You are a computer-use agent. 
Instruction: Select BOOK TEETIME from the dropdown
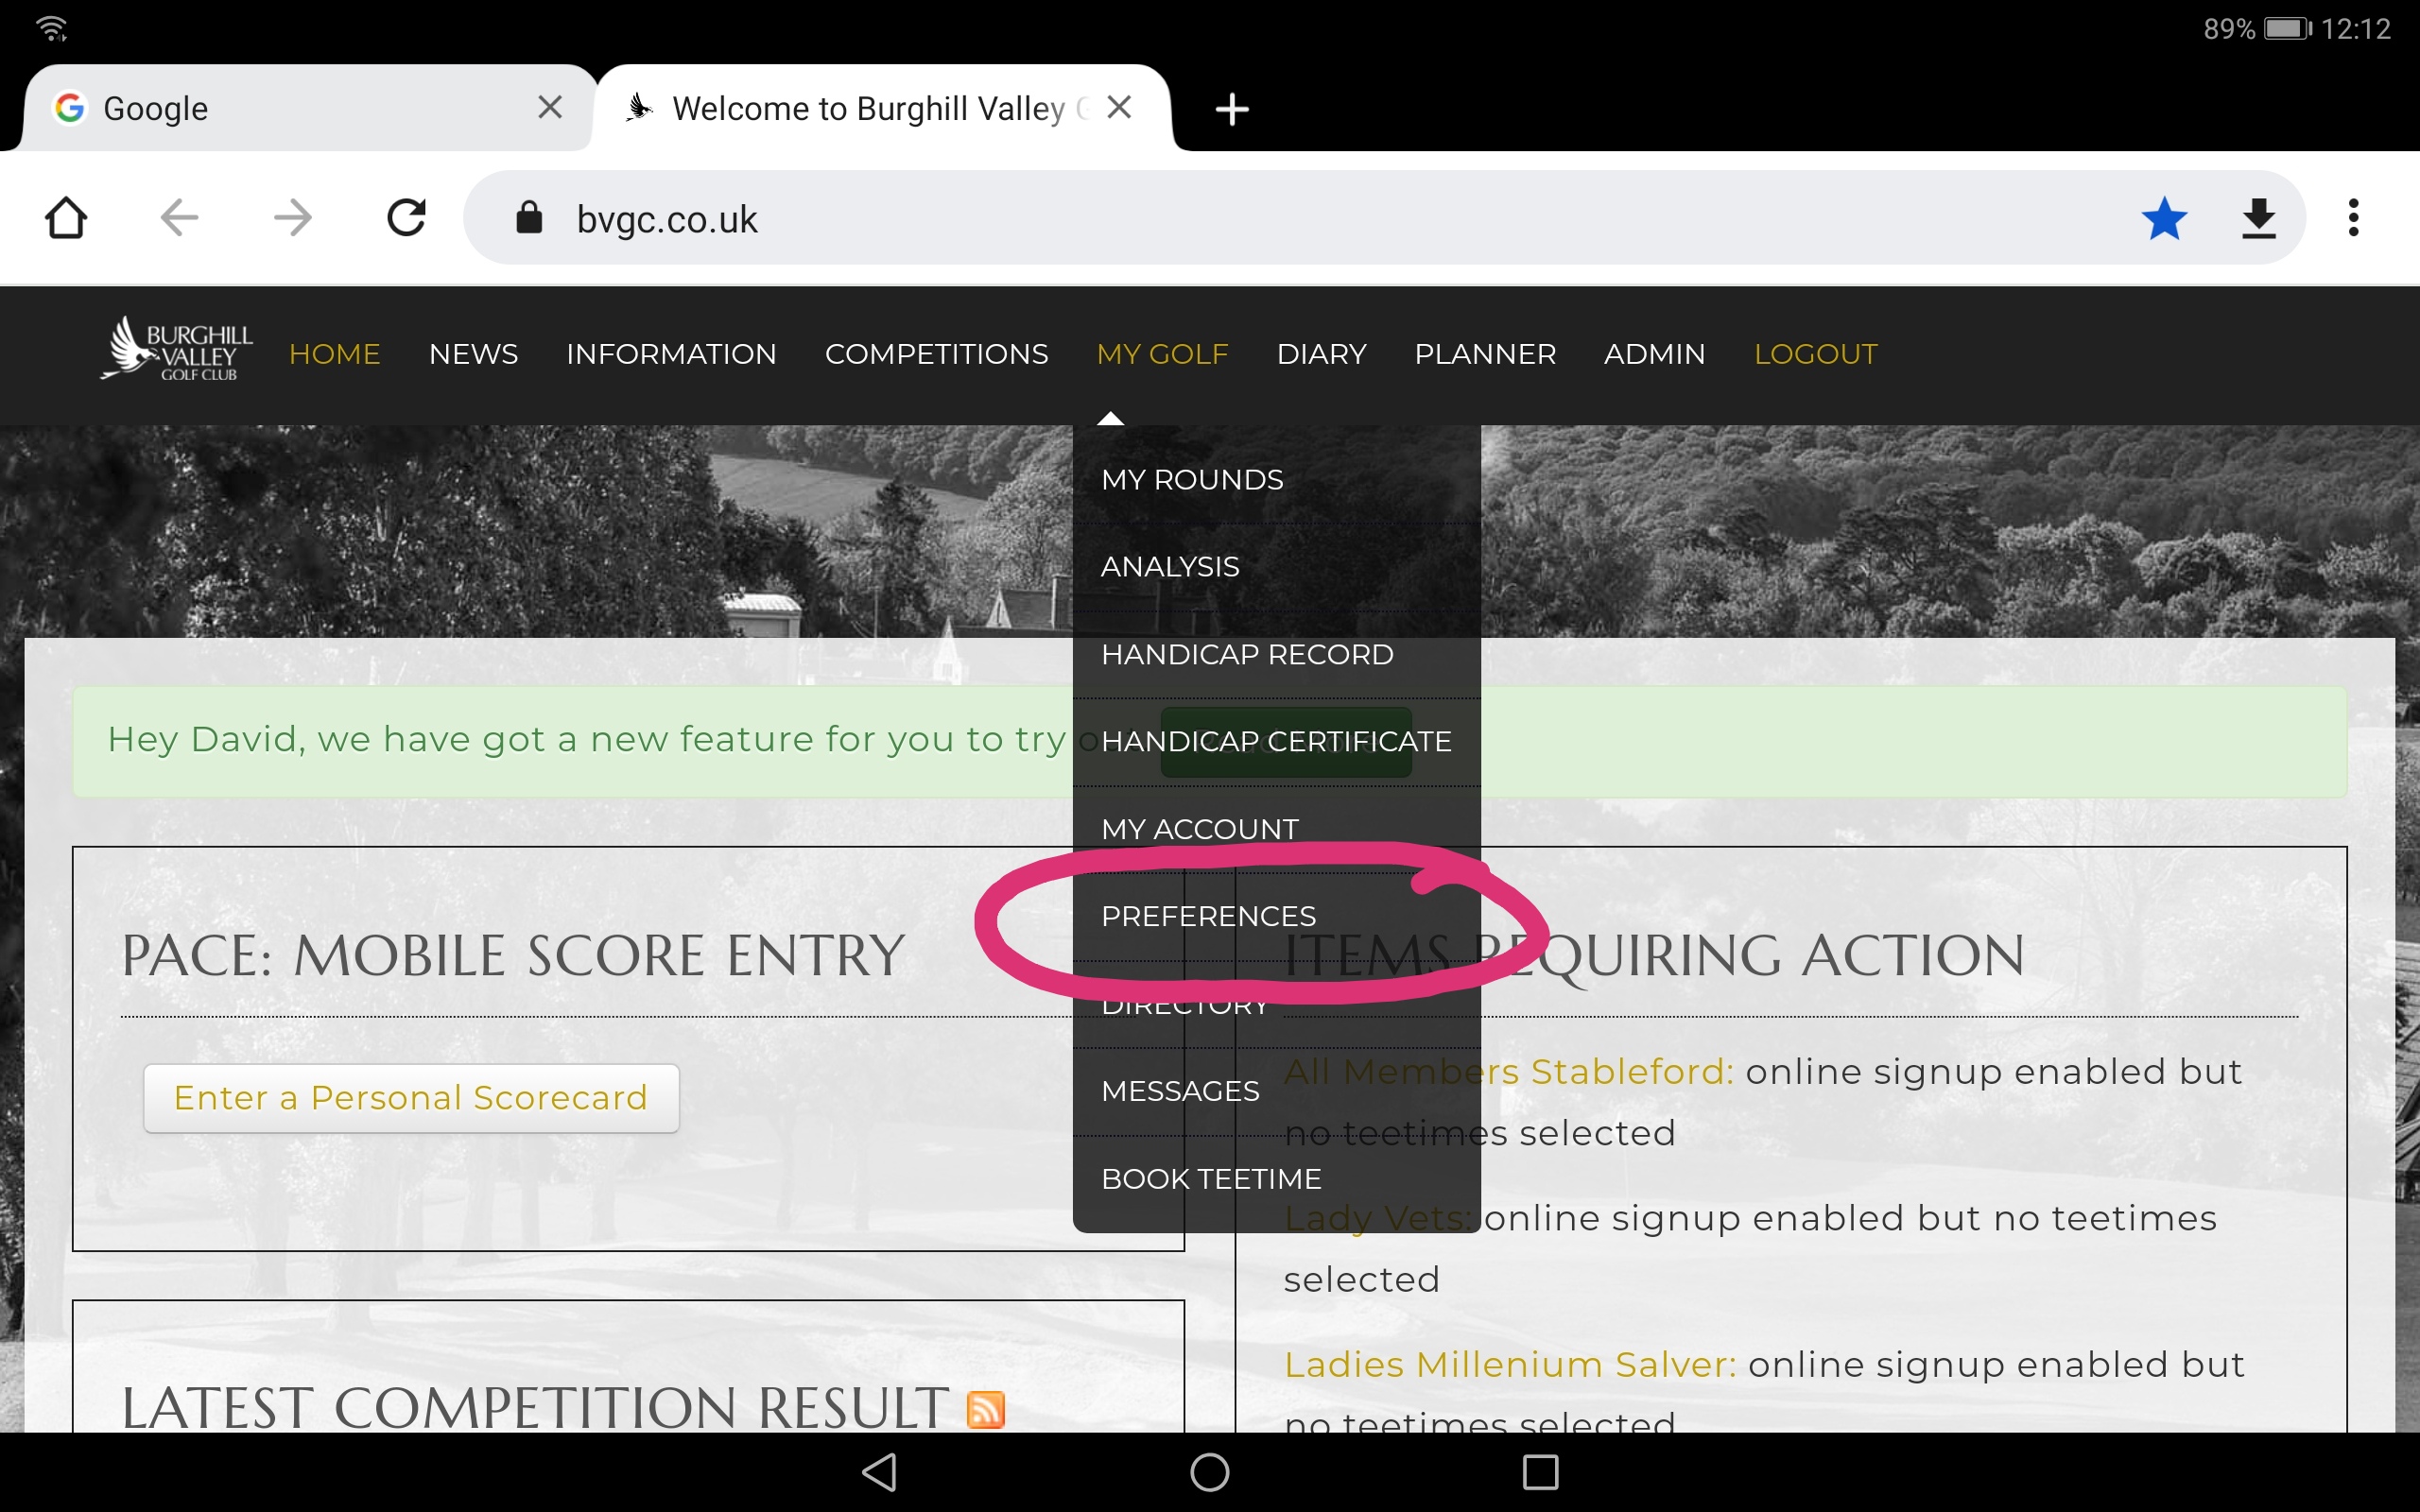click(x=1276, y=1179)
